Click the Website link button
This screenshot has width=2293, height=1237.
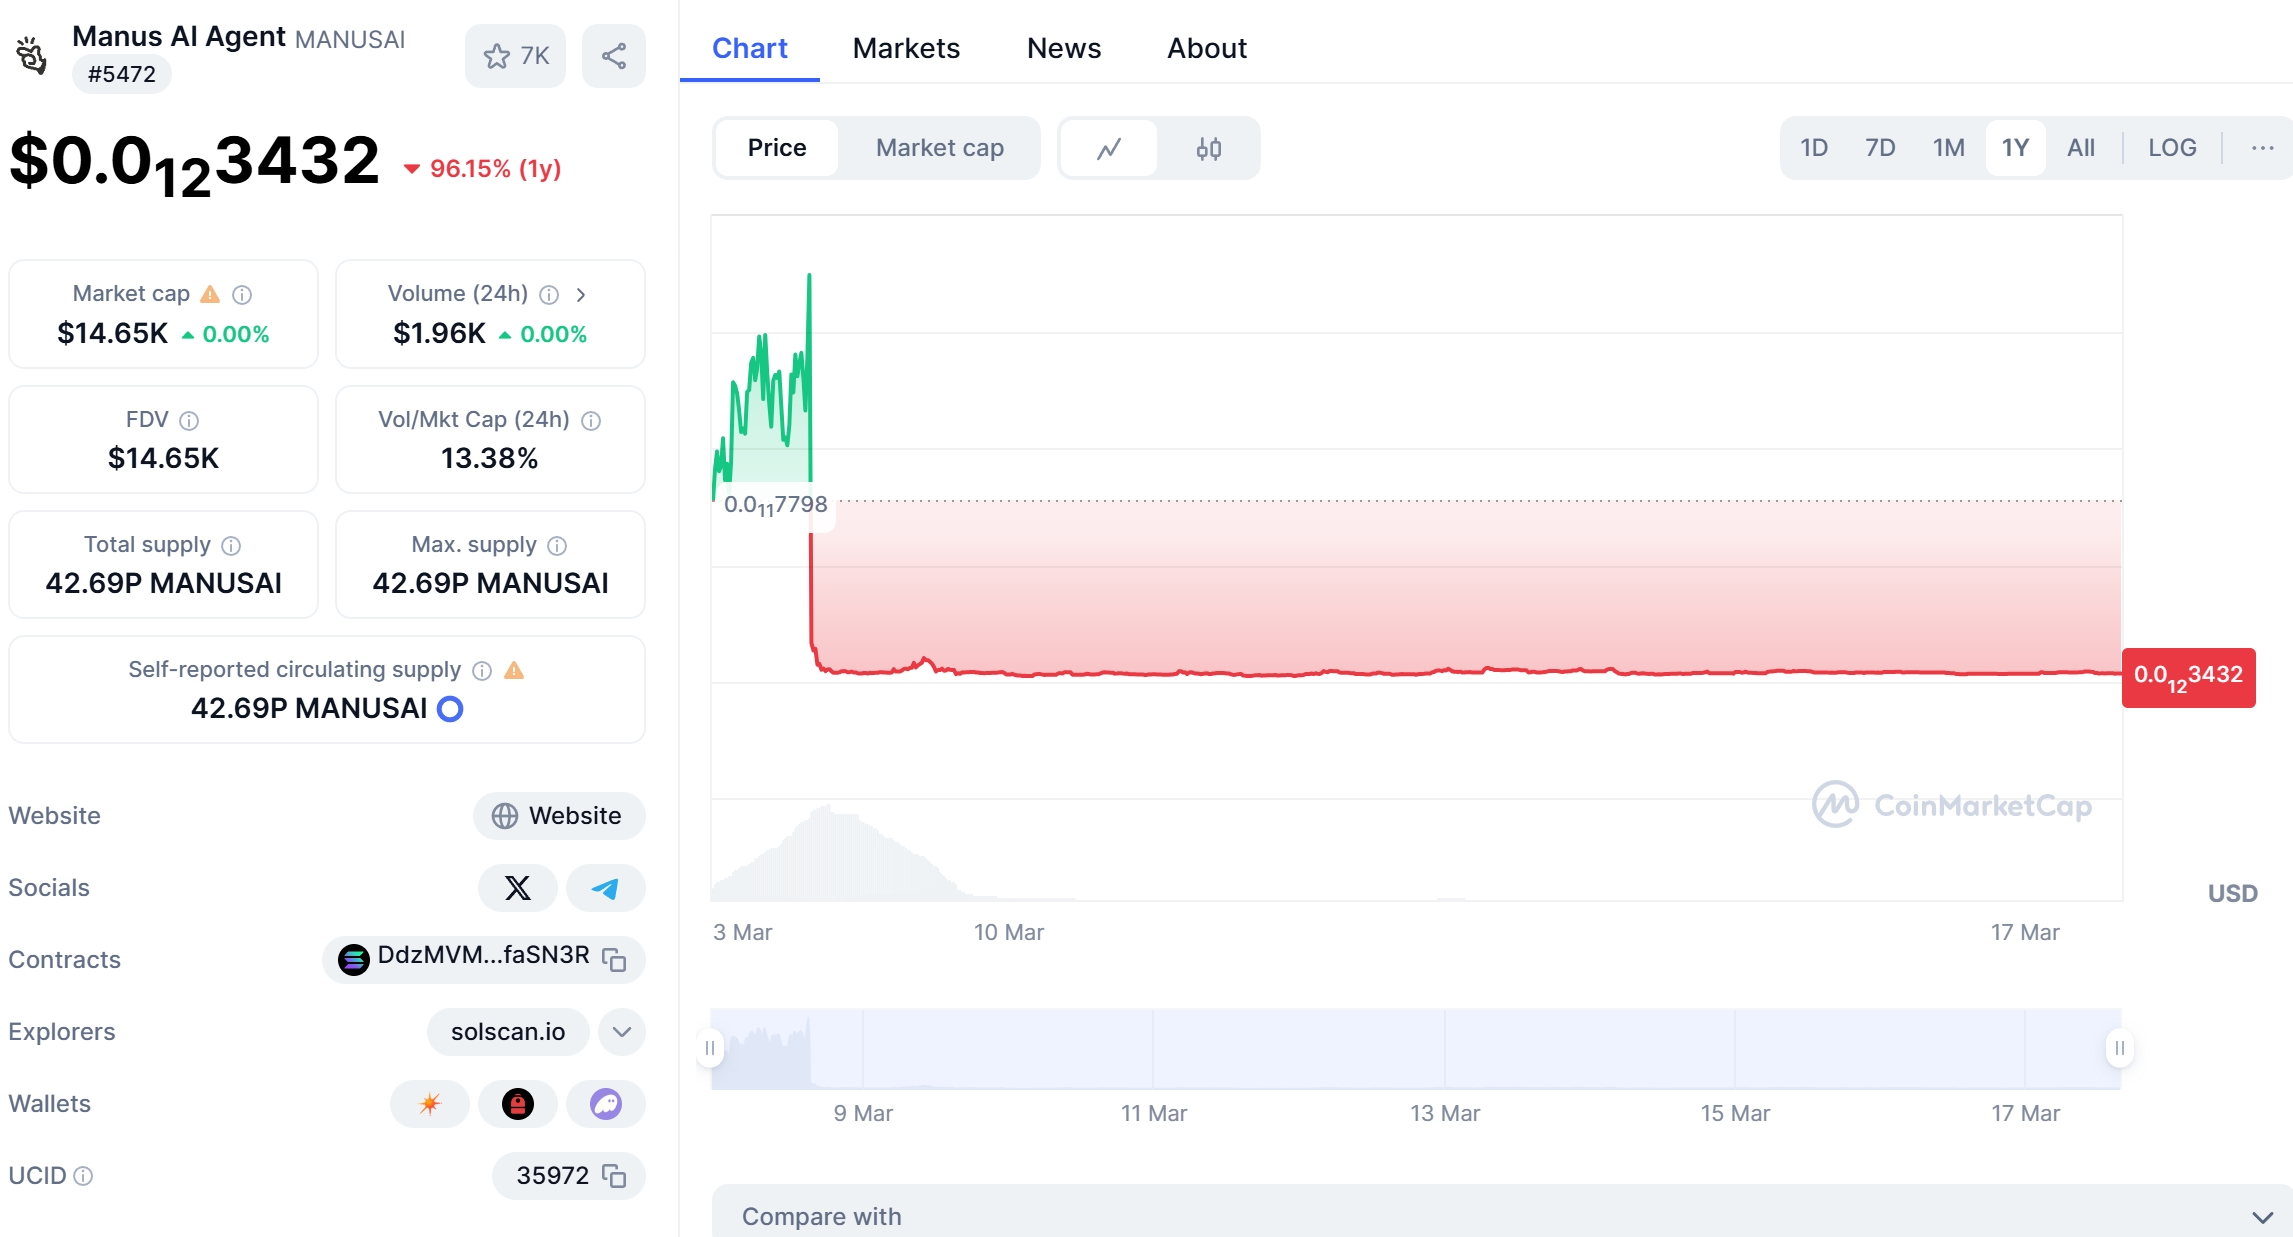click(x=557, y=815)
